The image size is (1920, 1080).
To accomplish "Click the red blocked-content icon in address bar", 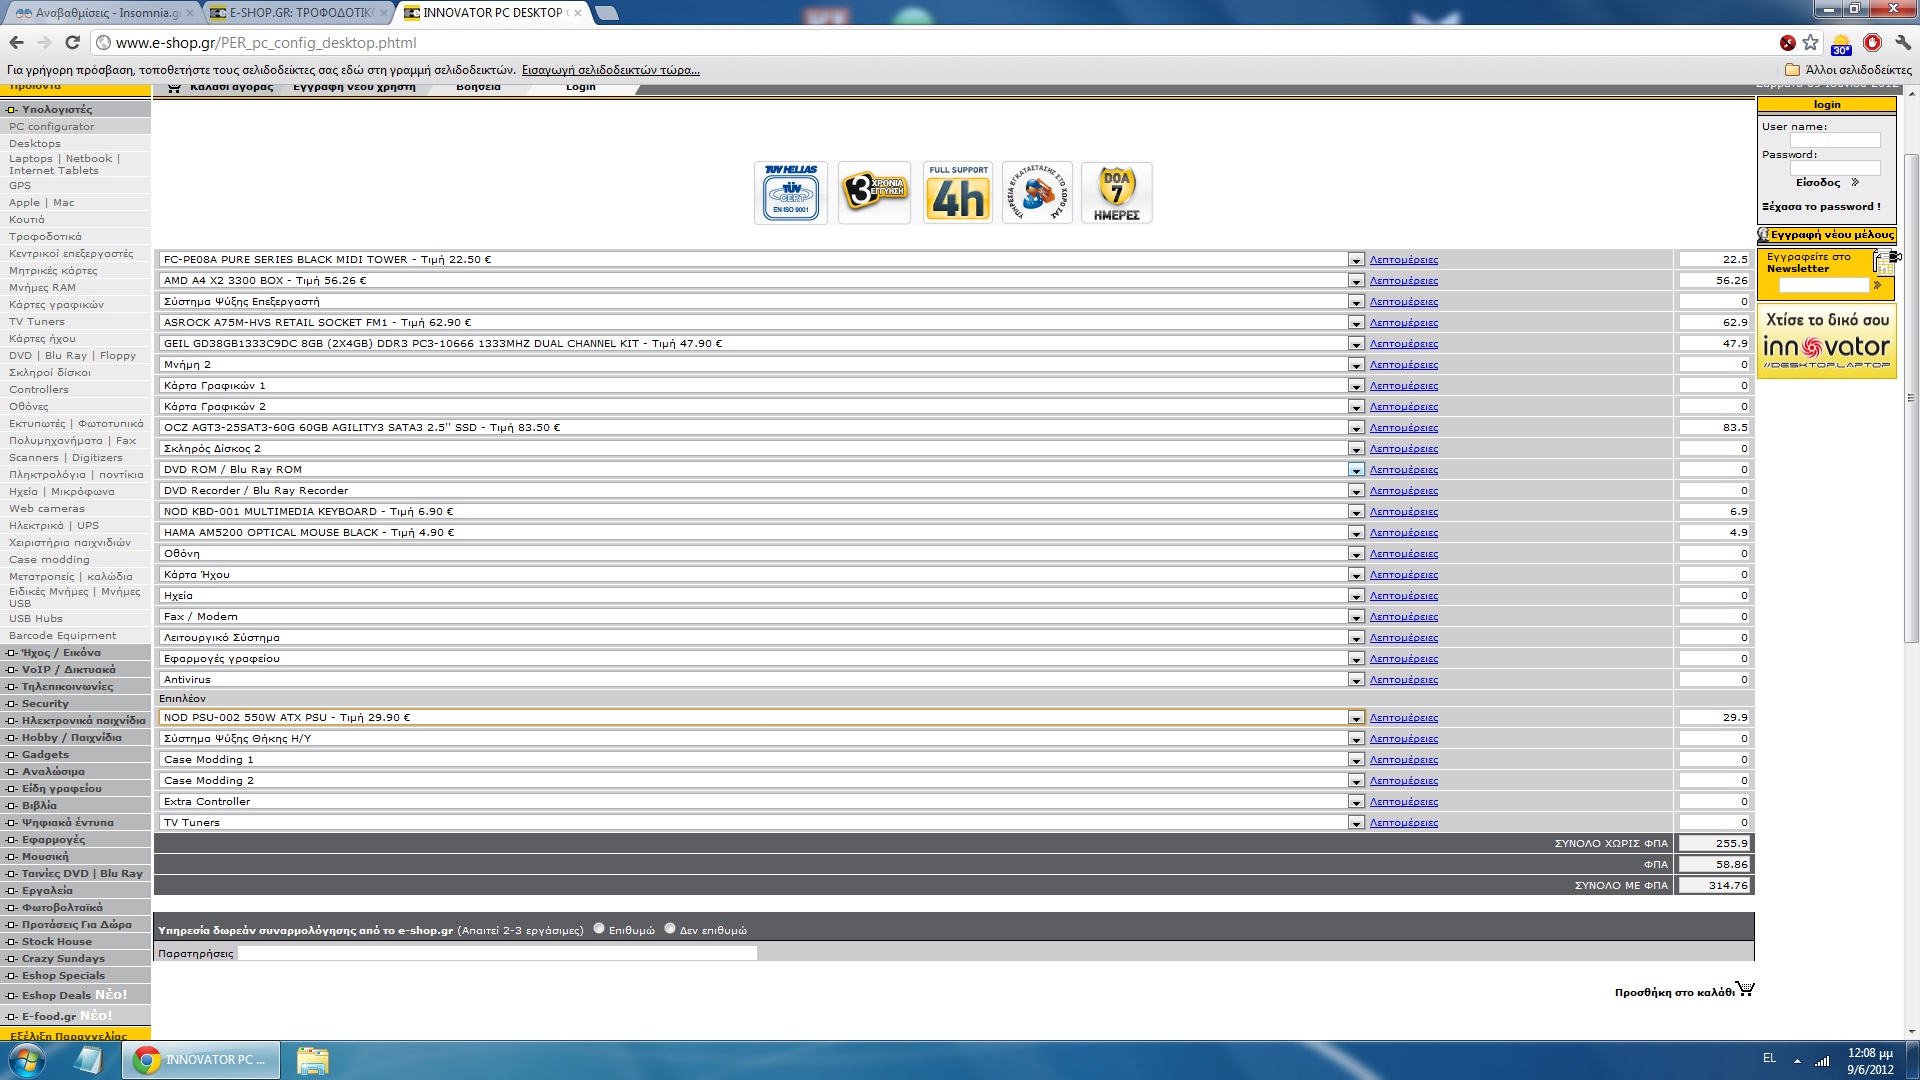I will click(1787, 42).
